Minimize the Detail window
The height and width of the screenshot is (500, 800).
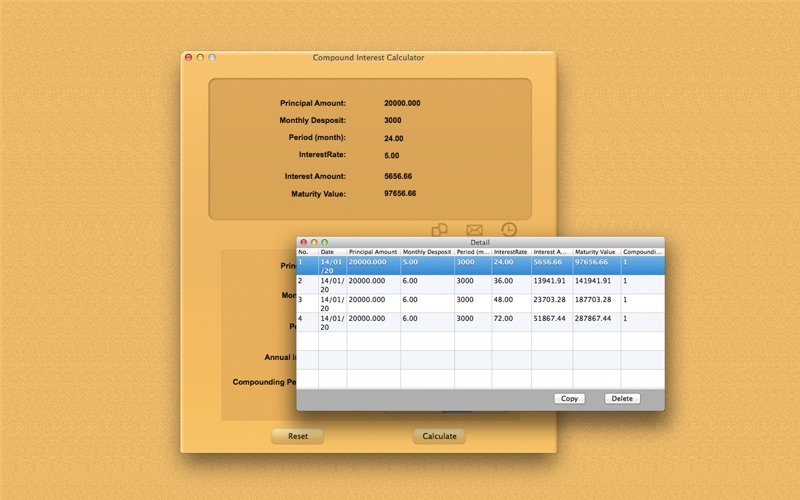314,242
